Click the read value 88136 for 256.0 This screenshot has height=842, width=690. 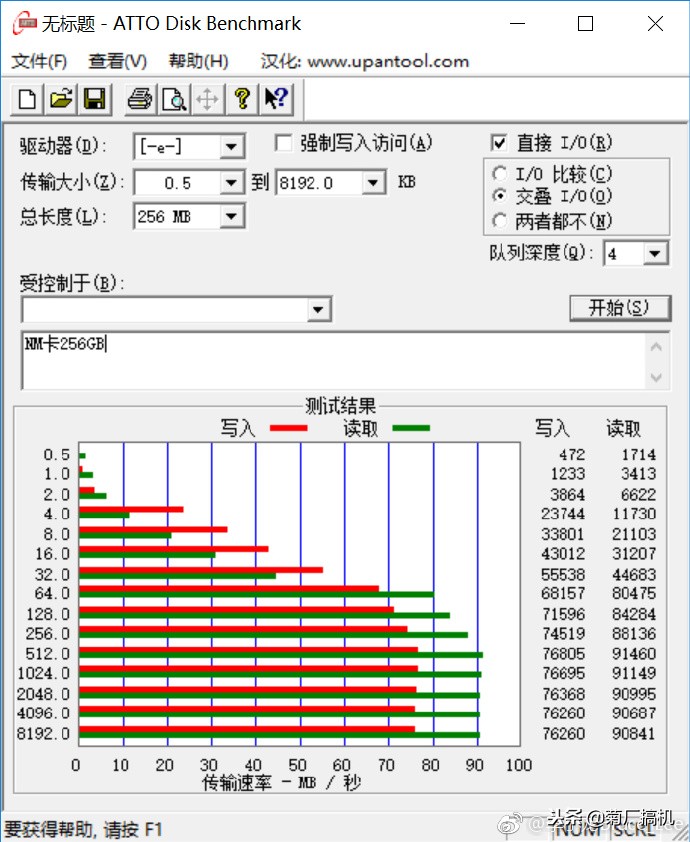(634, 634)
